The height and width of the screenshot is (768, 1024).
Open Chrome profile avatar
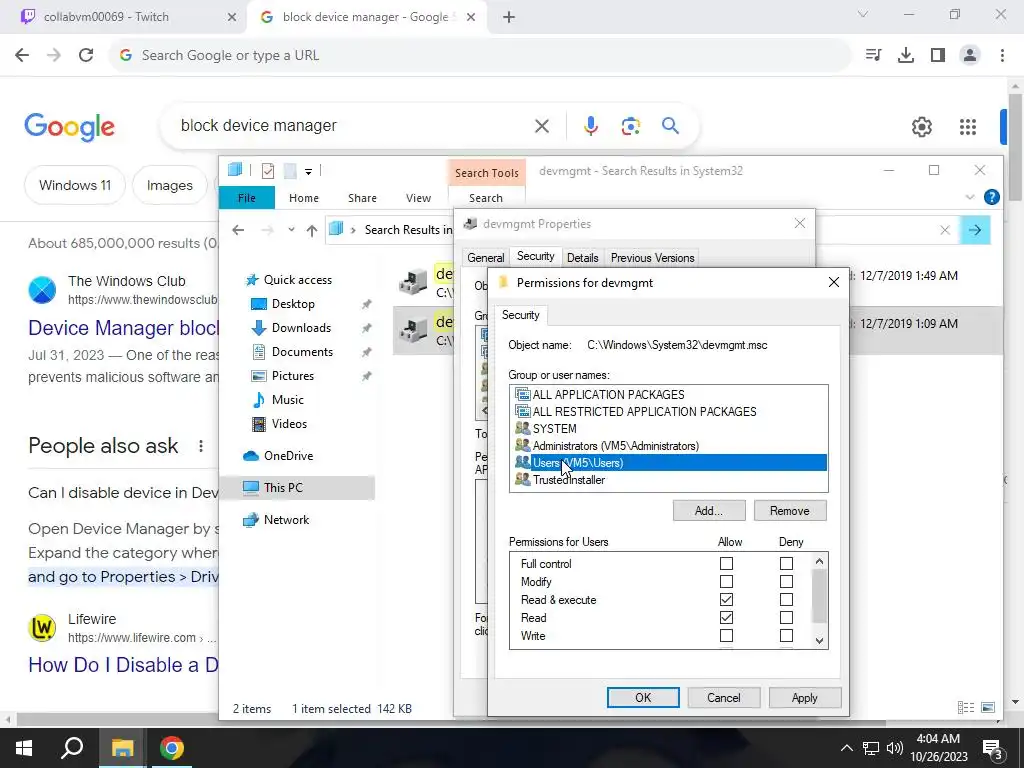970,56
